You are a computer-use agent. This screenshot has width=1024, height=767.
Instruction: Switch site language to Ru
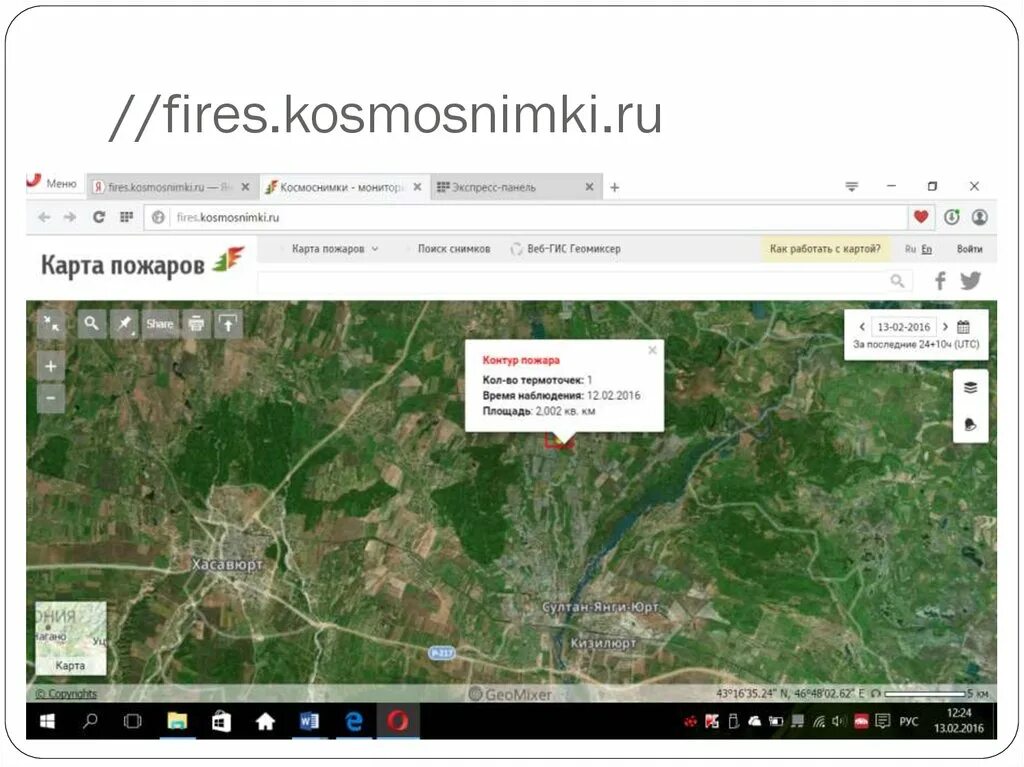pos(910,249)
